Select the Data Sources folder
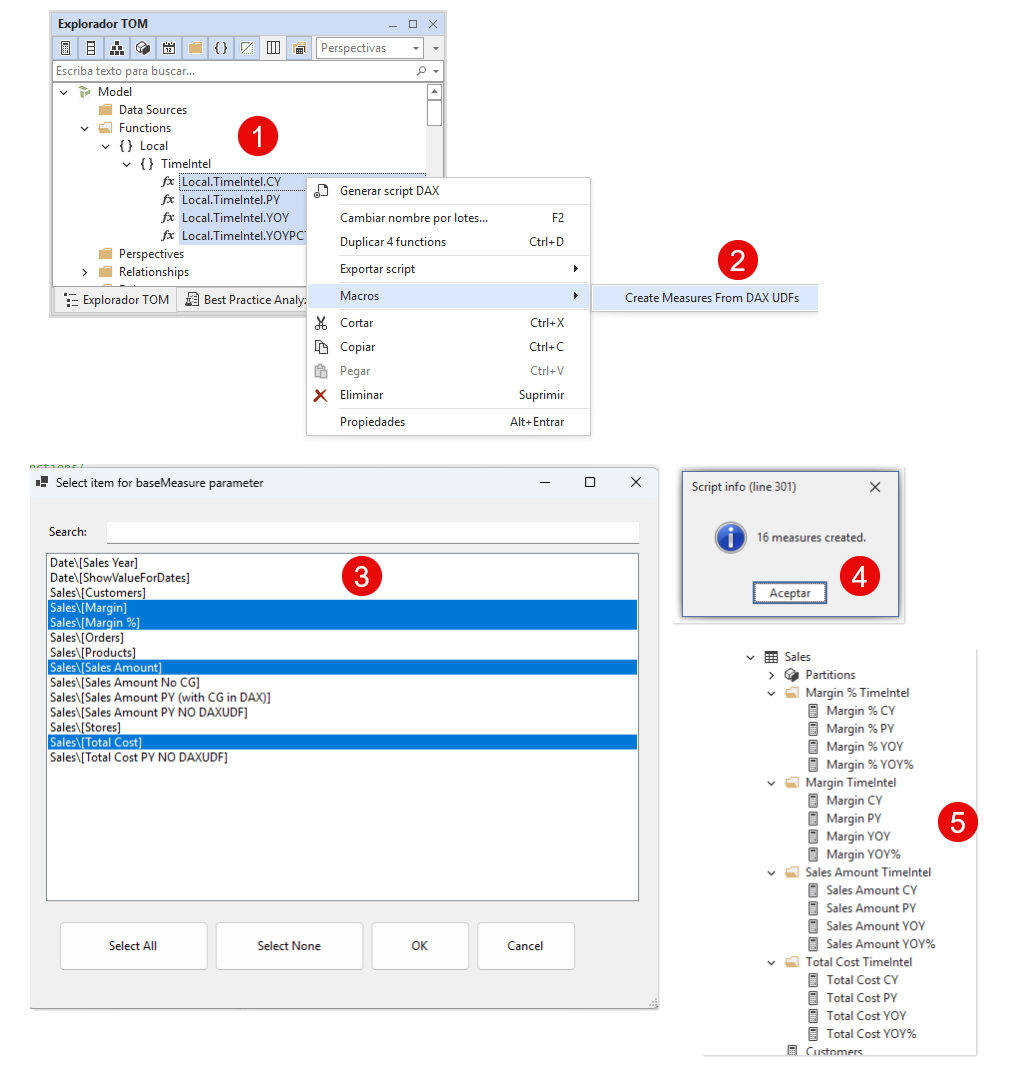1014x1074 pixels. pyautogui.click(x=153, y=110)
